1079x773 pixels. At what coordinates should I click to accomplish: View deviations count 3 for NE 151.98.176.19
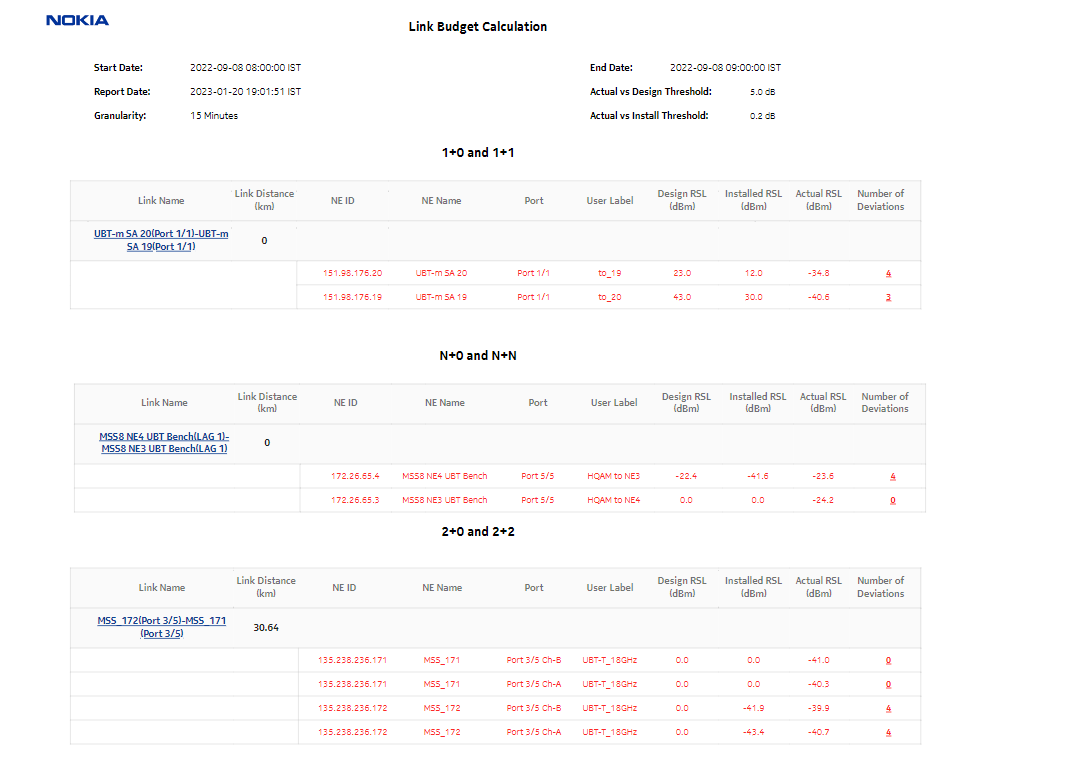click(x=887, y=296)
